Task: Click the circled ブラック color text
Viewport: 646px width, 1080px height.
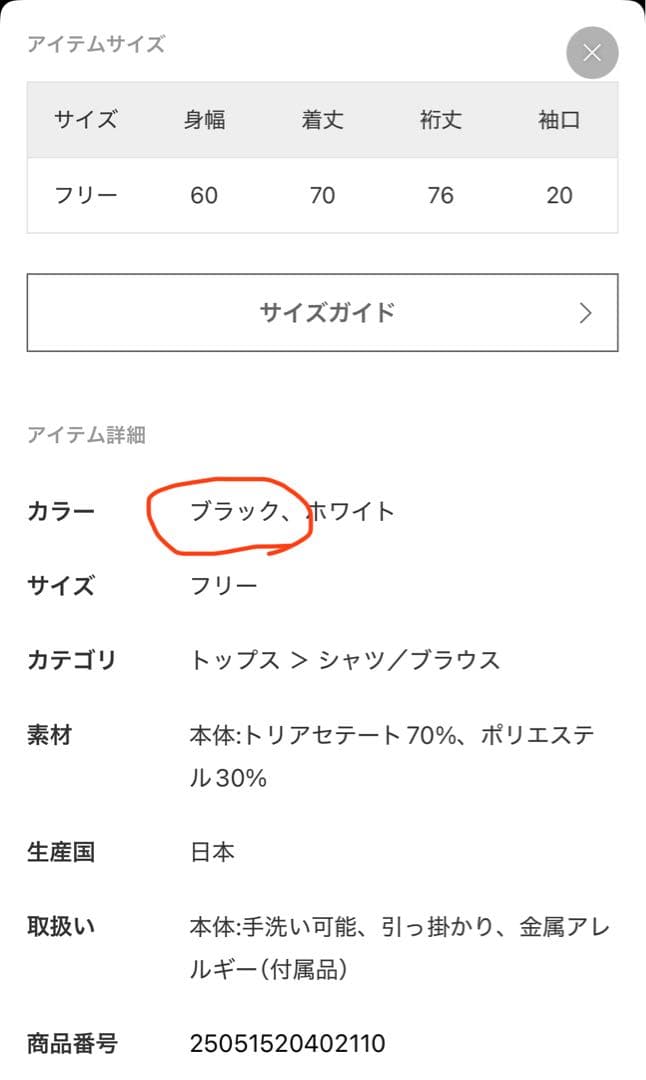Action: 234,512
